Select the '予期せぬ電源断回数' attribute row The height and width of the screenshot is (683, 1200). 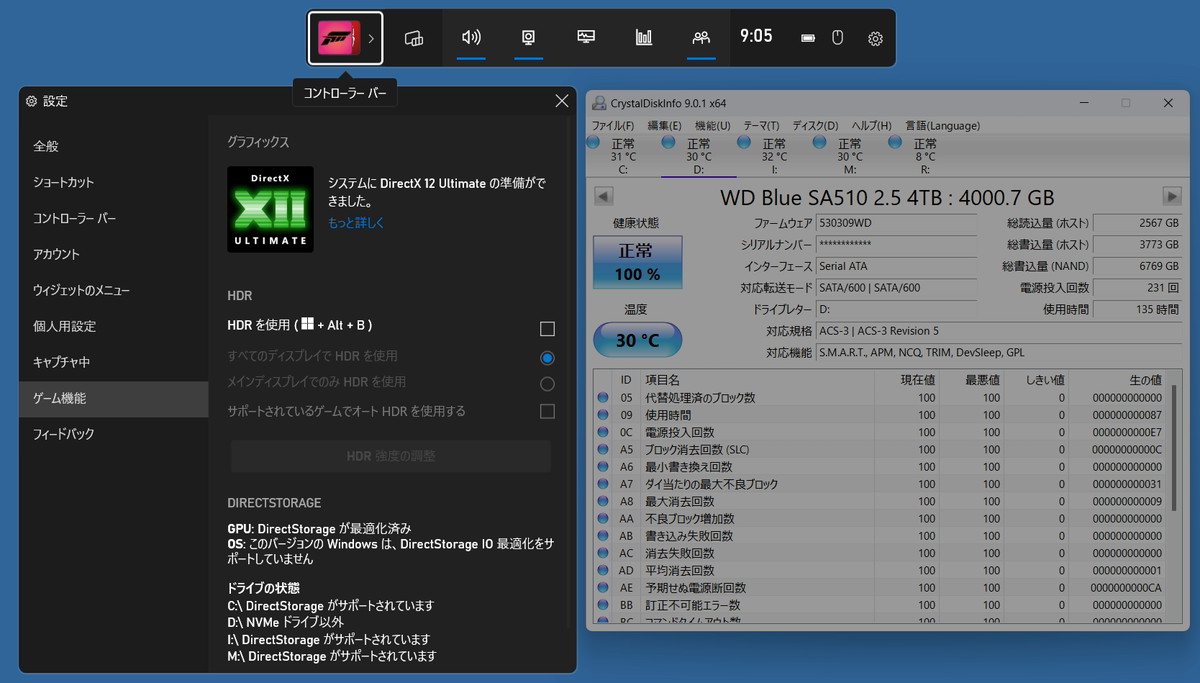(x=880, y=588)
